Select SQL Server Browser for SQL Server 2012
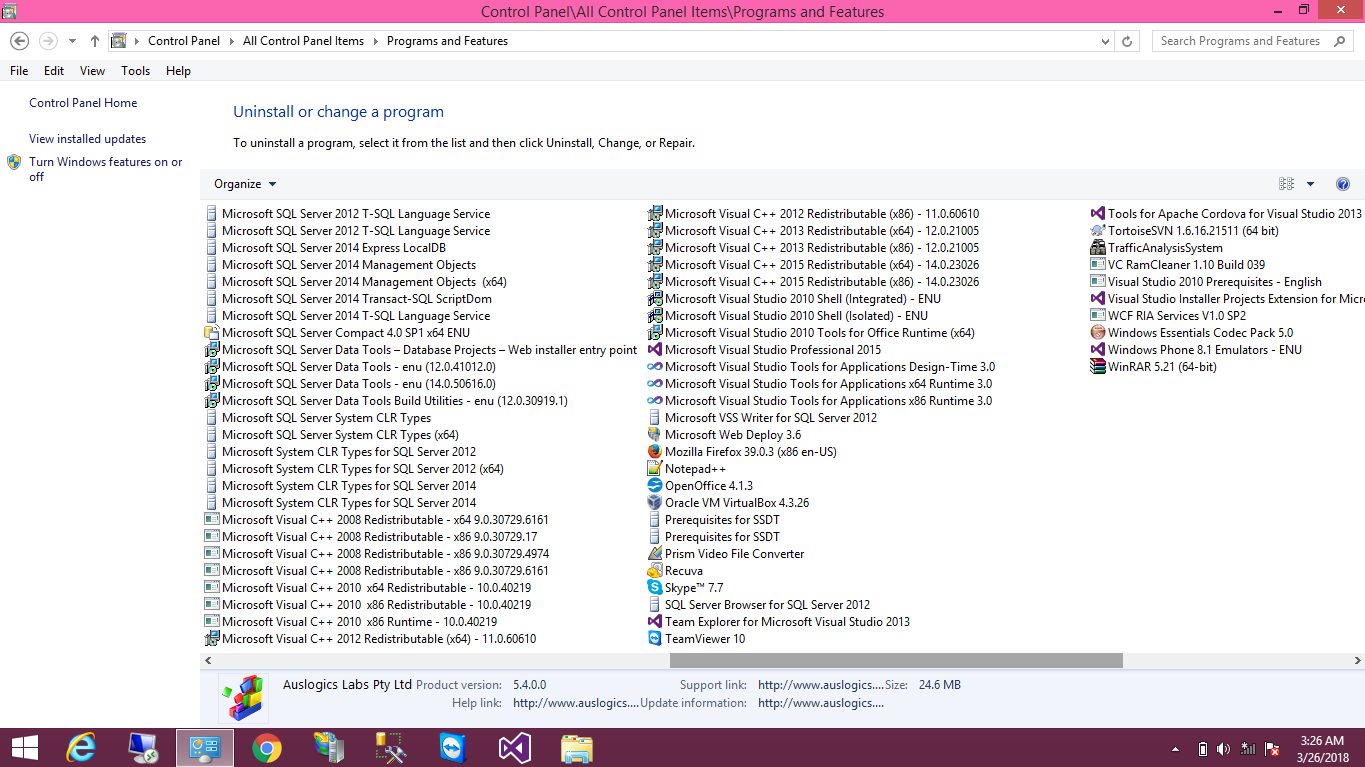This screenshot has height=767, width=1365. click(767, 605)
